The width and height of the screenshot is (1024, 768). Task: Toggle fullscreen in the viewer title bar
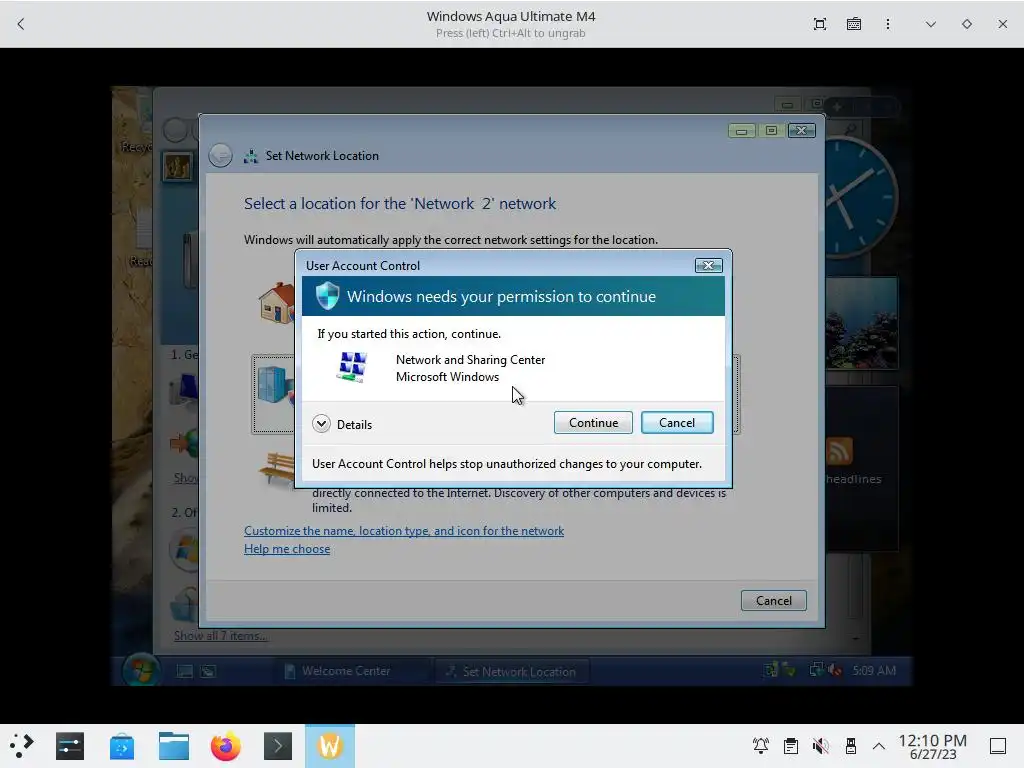coord(820,24)
